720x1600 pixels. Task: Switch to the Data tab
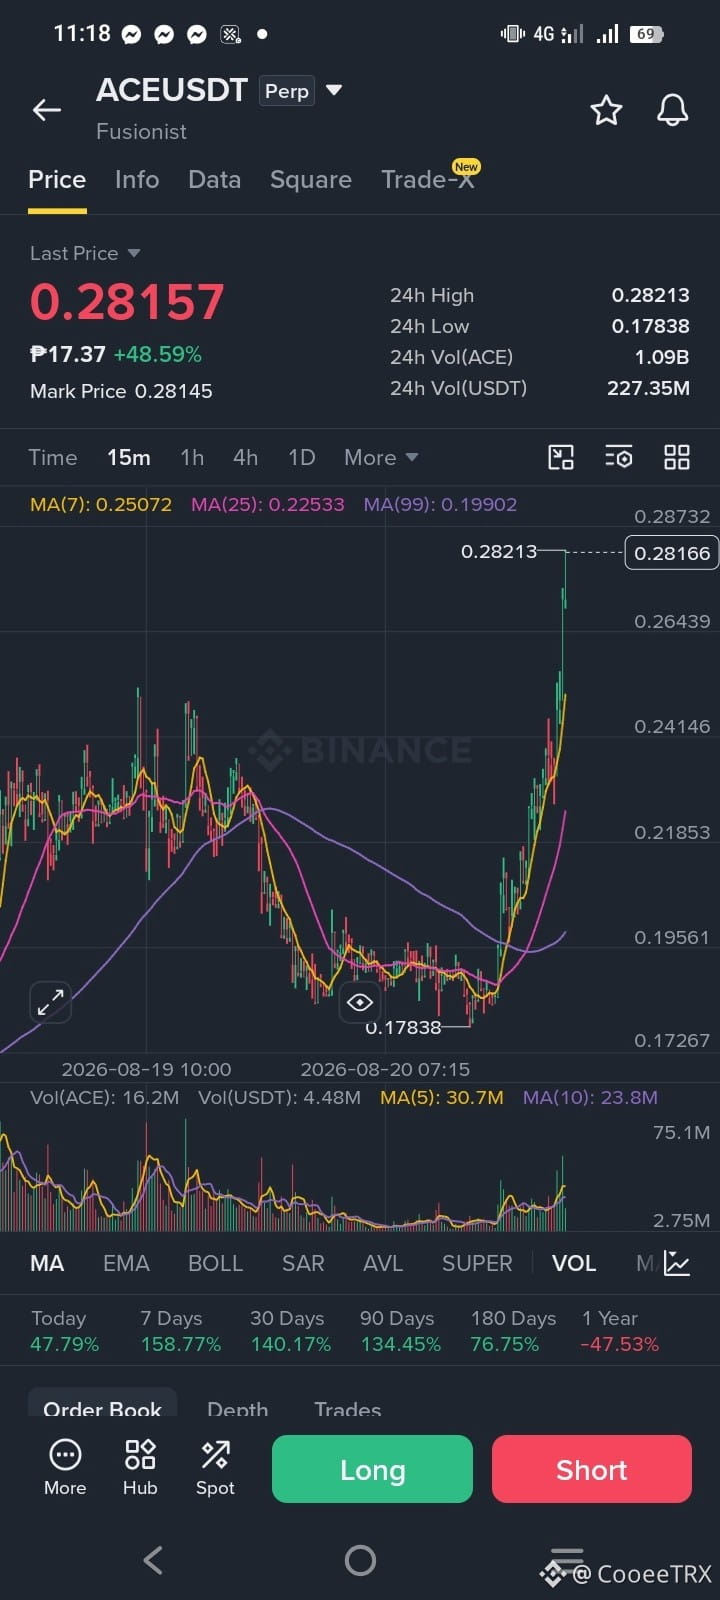coord(214,179)
